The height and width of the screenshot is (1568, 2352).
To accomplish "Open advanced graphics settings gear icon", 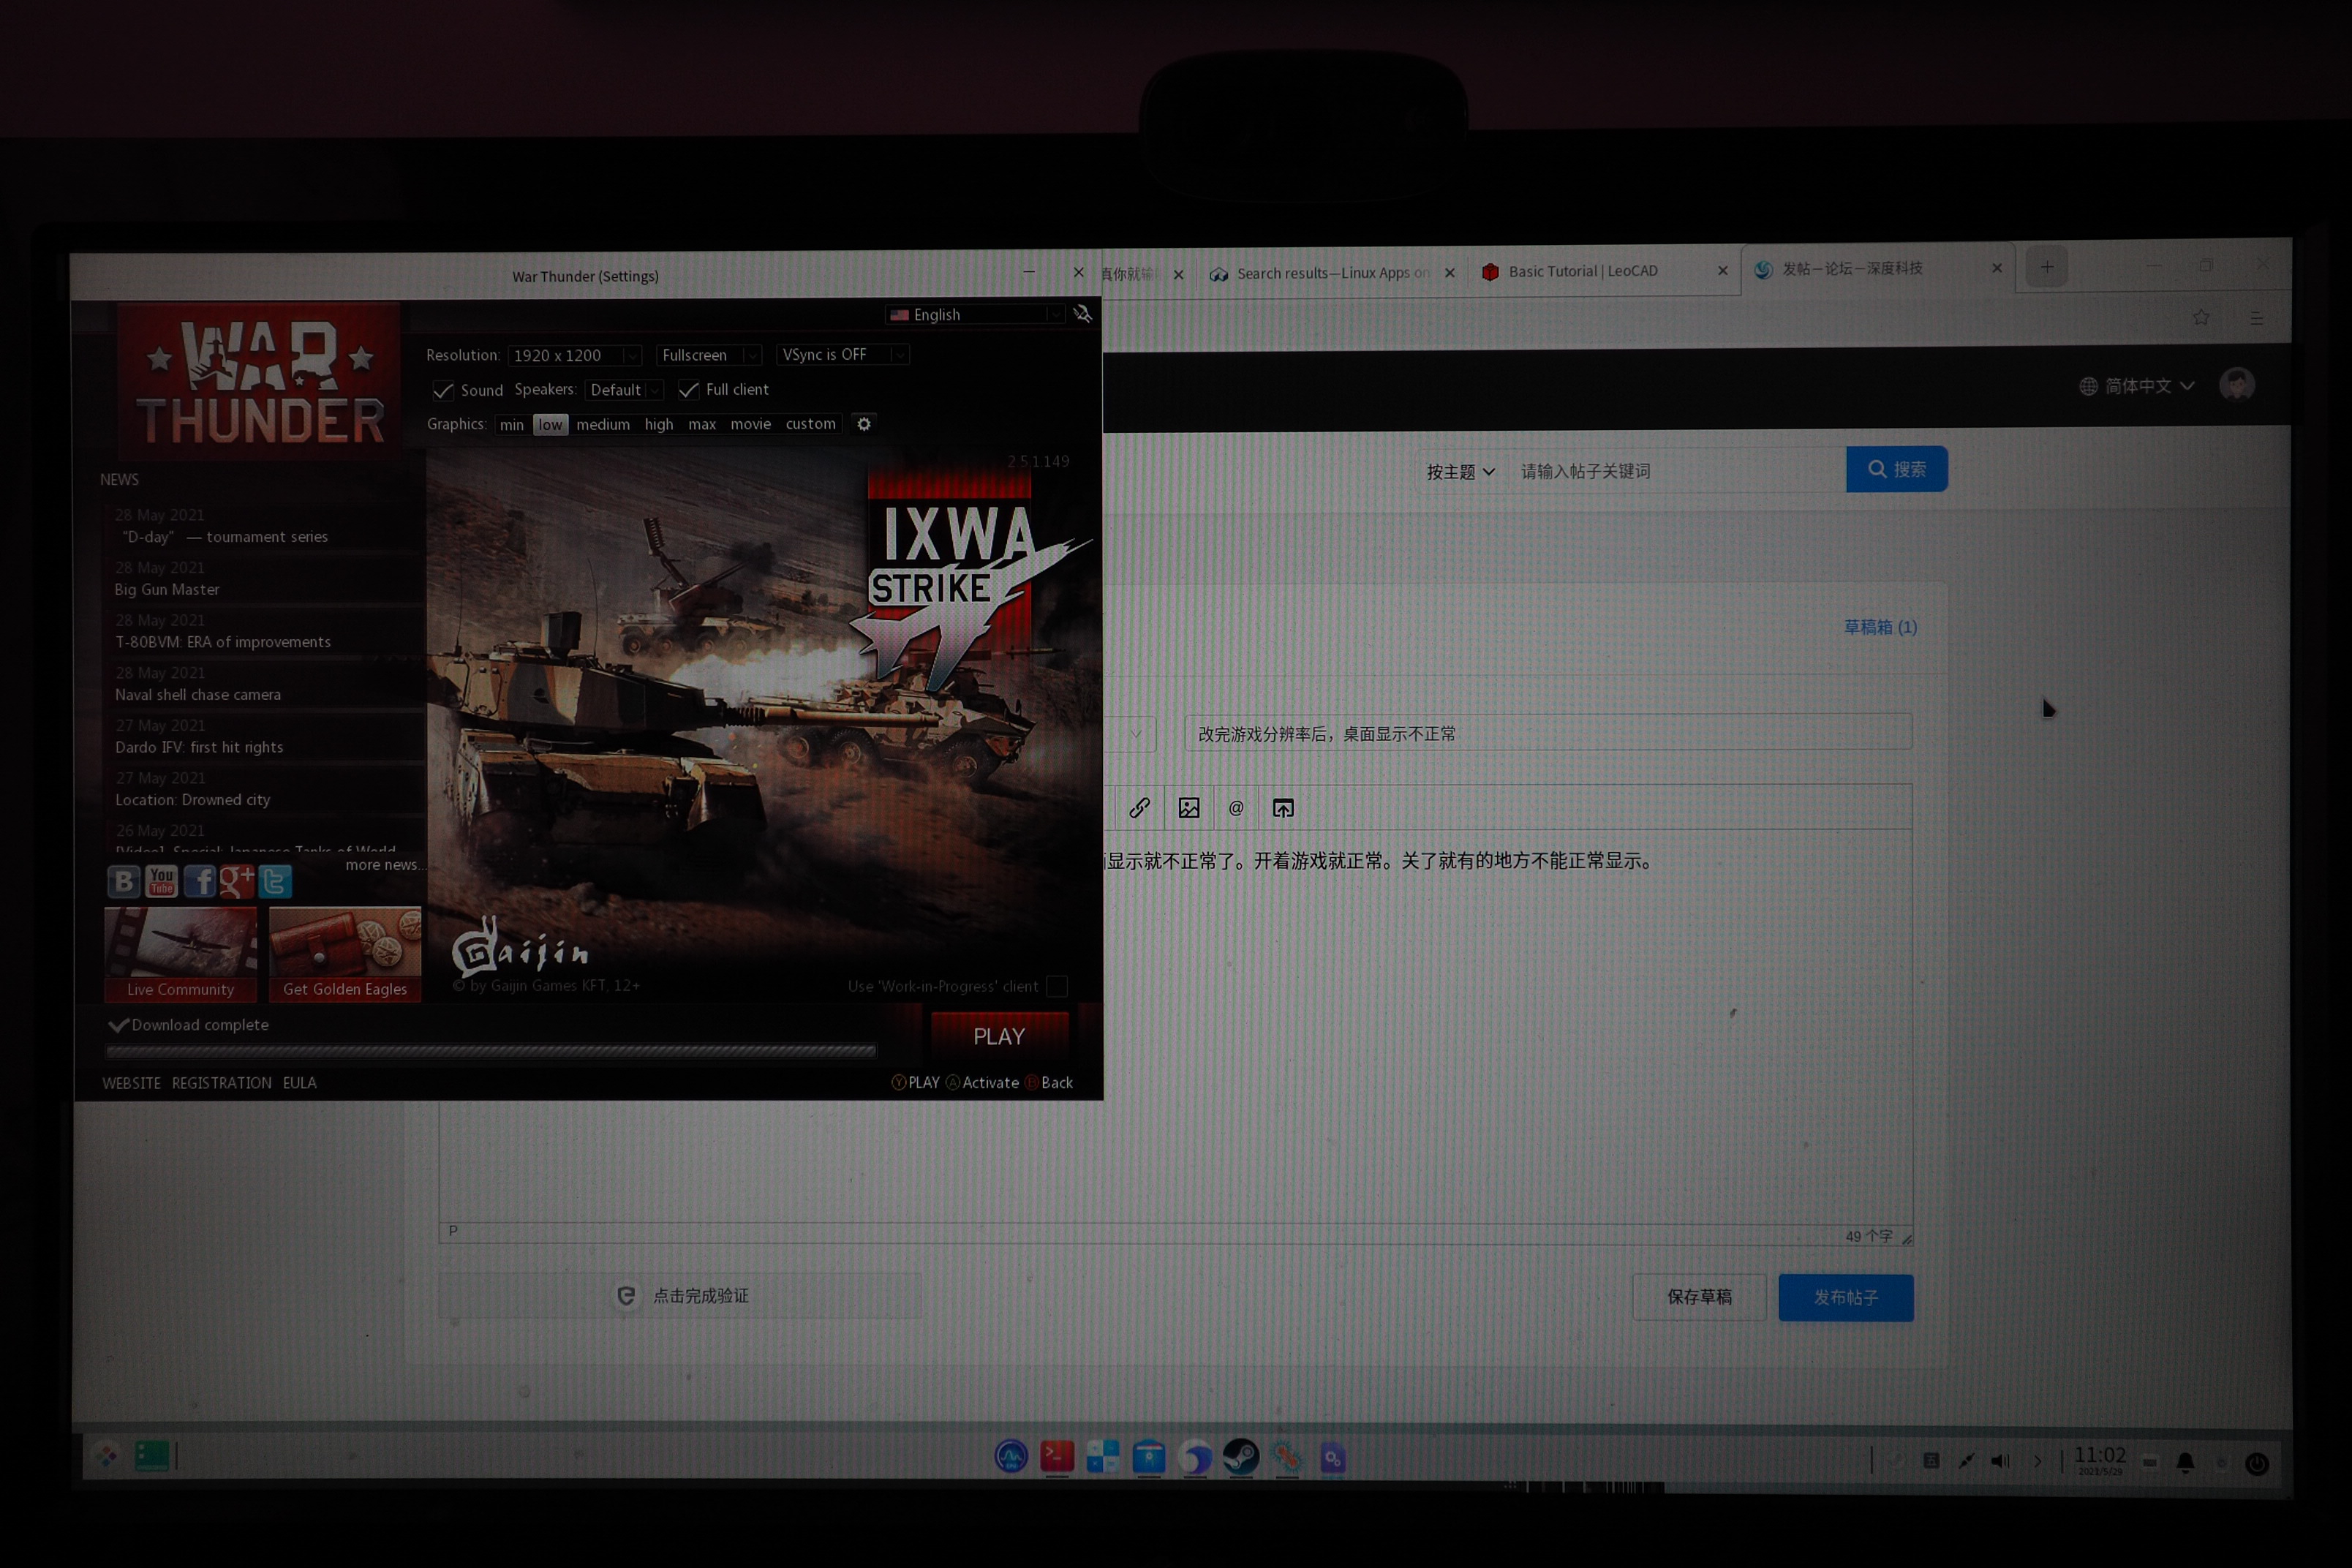I will click(864, 424).
